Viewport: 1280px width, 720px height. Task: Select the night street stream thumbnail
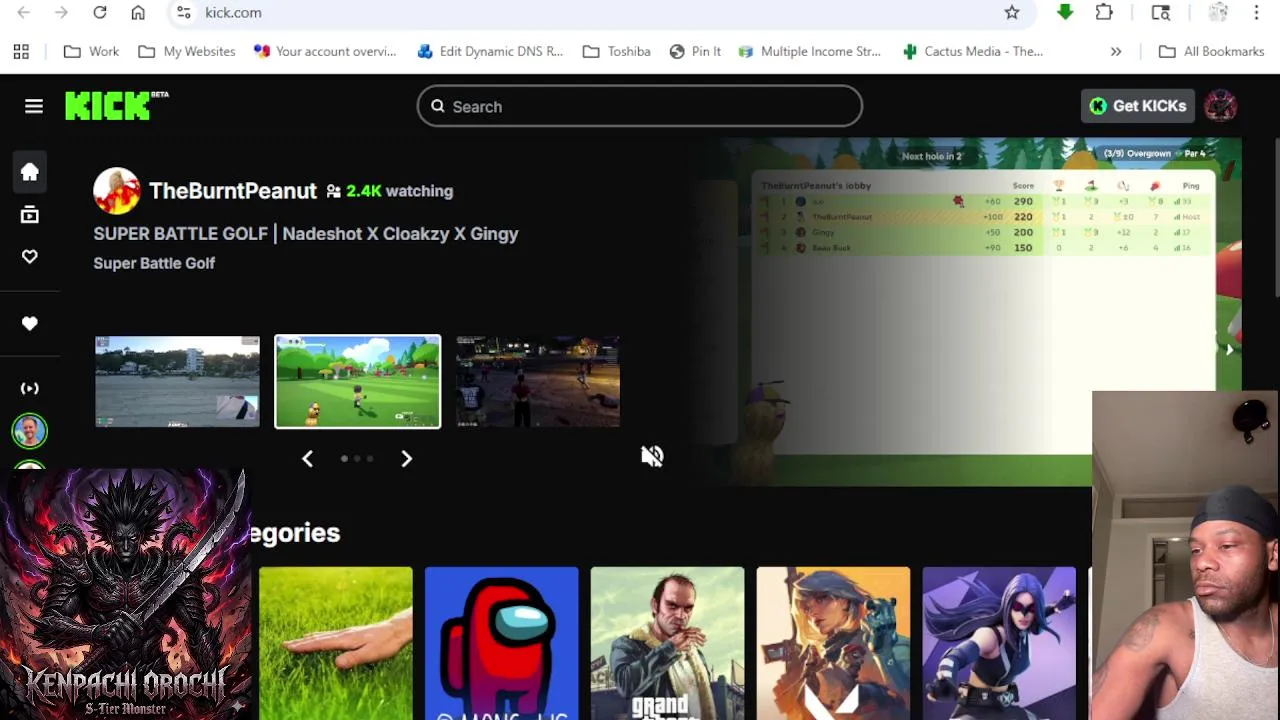[538, 381]
